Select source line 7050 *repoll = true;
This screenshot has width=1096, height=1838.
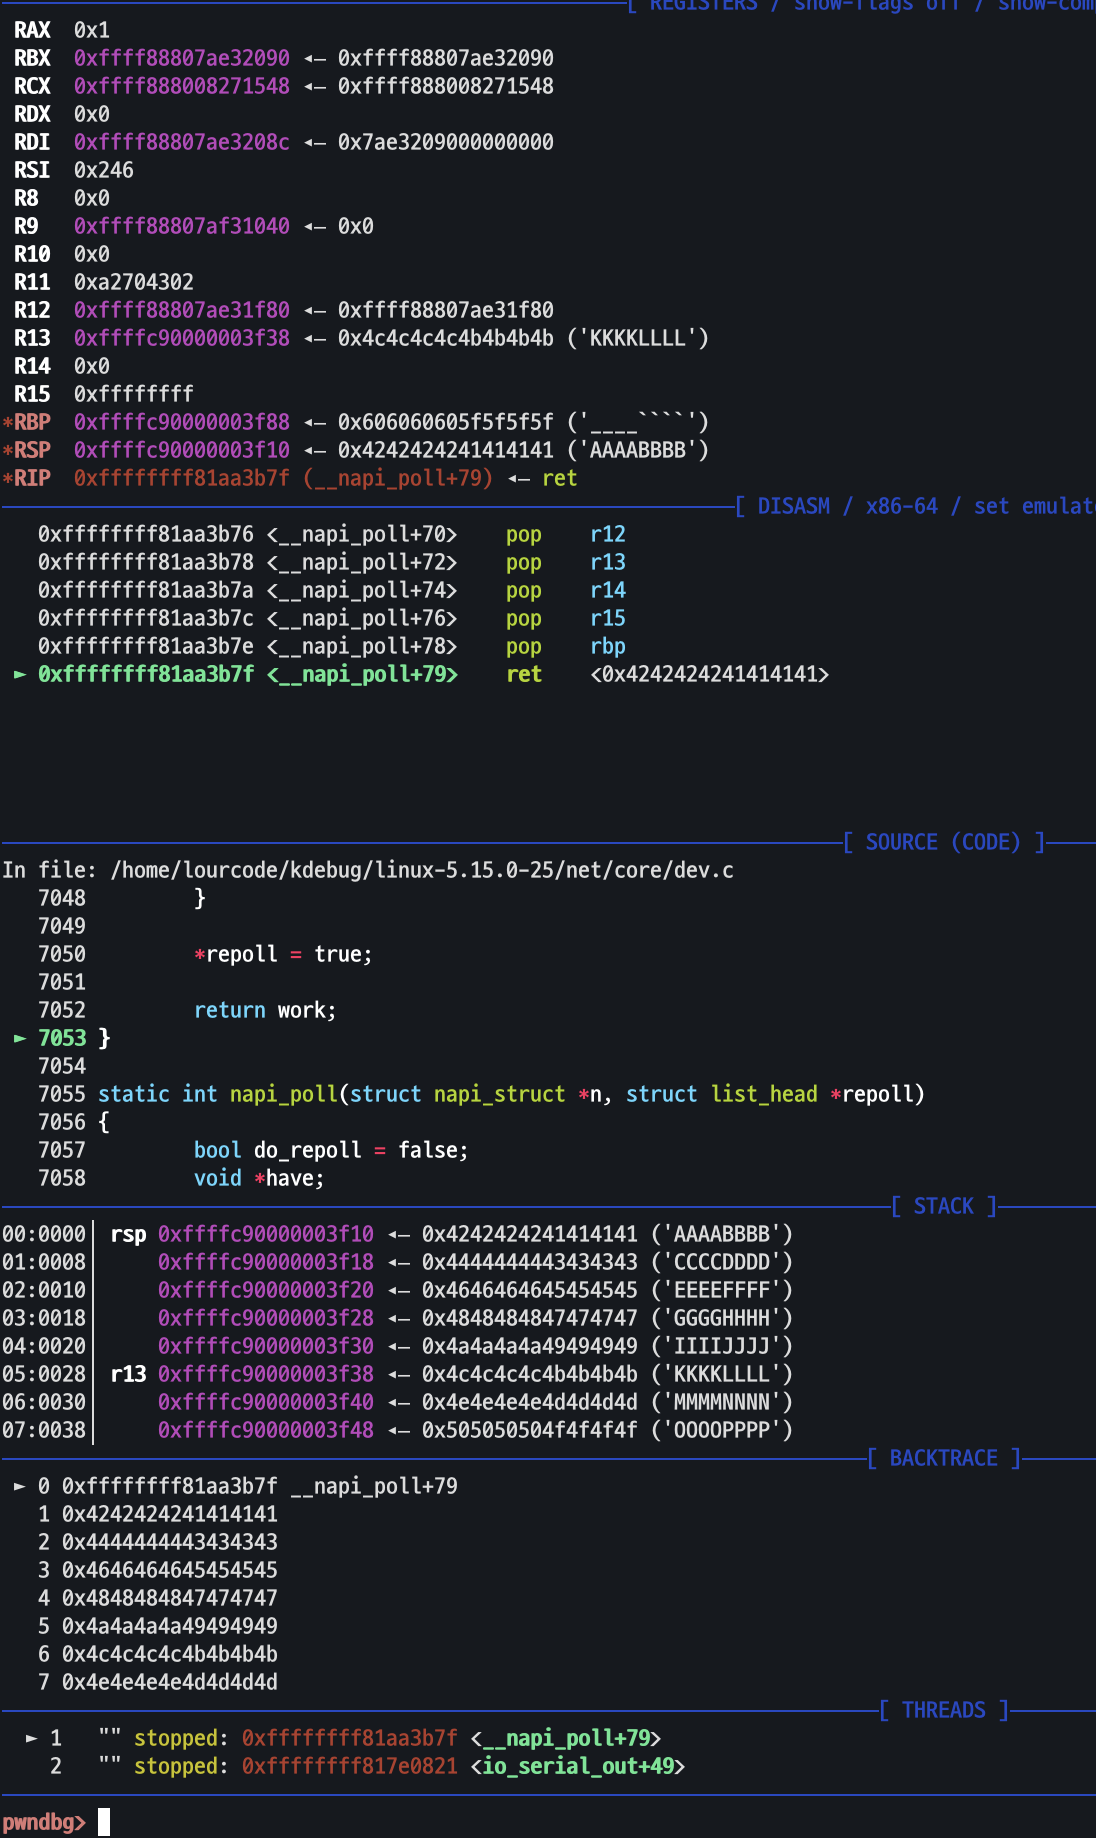pos(205,954)
